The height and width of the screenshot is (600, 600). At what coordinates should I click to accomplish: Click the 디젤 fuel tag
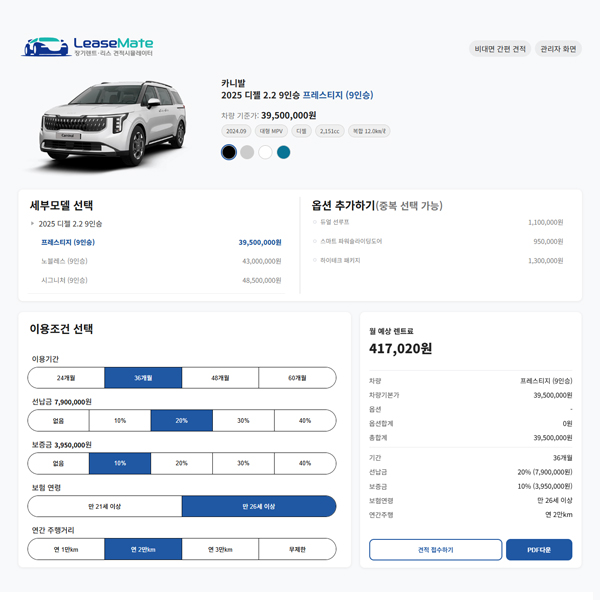click(x=301, y=131)
